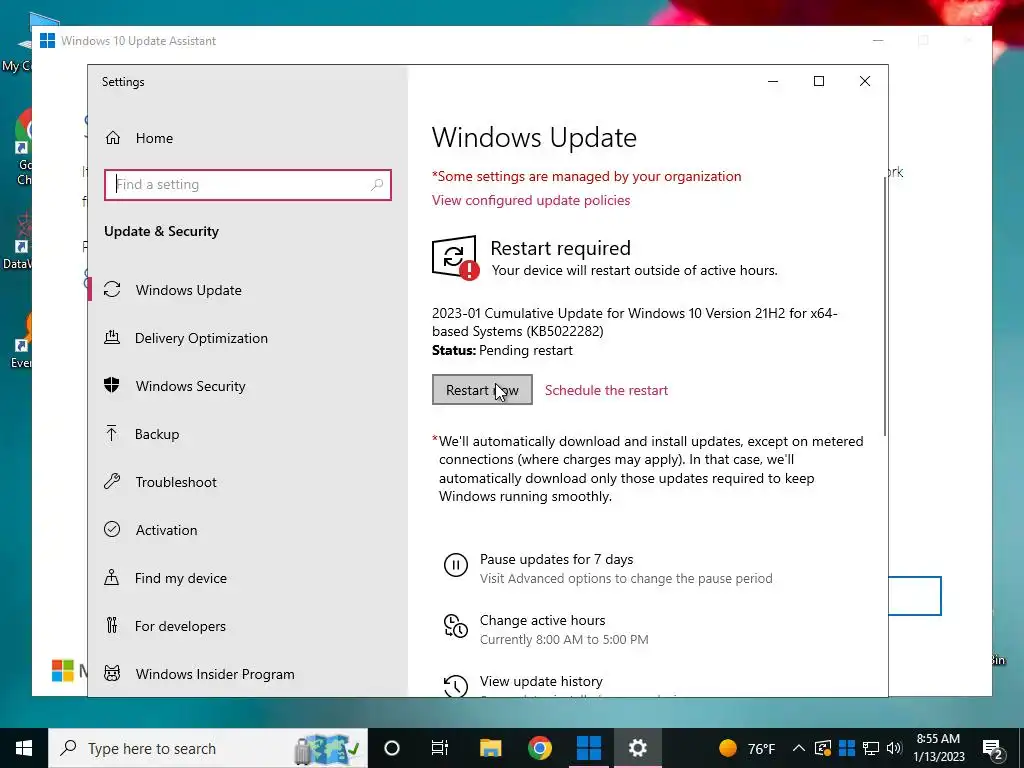Viewport: 1024px width, 768px height.
Task: Minimize the Settings window
Action: [x=773, y=81]
